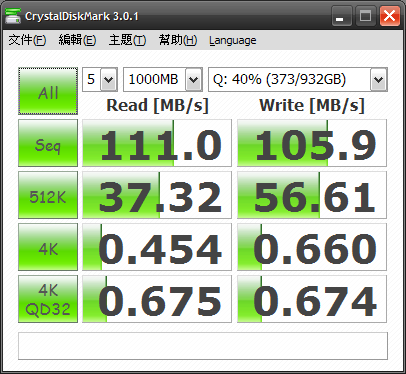Click the empty comment field at bottom
This screenshot has height=374, width=406.
pos(203,346)
